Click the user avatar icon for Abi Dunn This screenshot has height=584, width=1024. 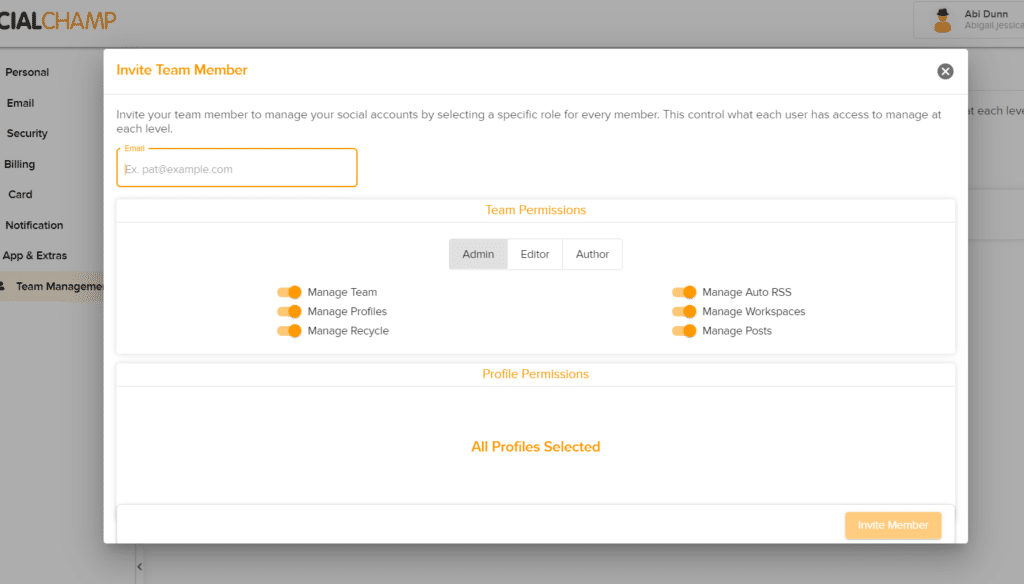942,20
